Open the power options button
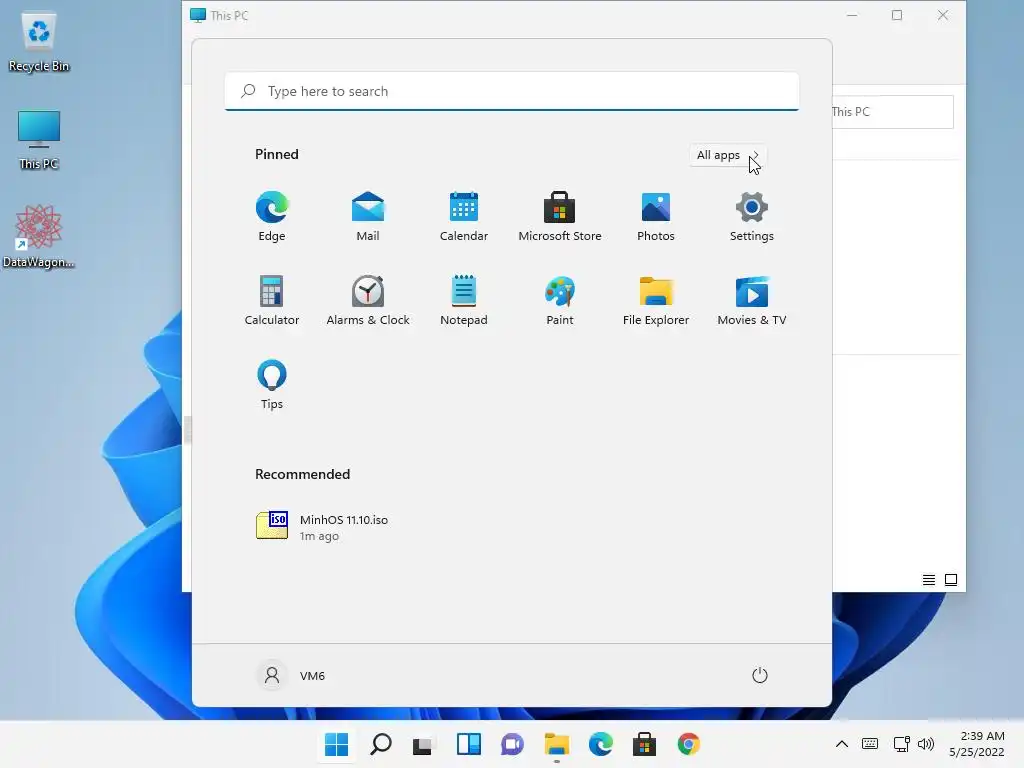1024x768 pixels. (760, 675)
